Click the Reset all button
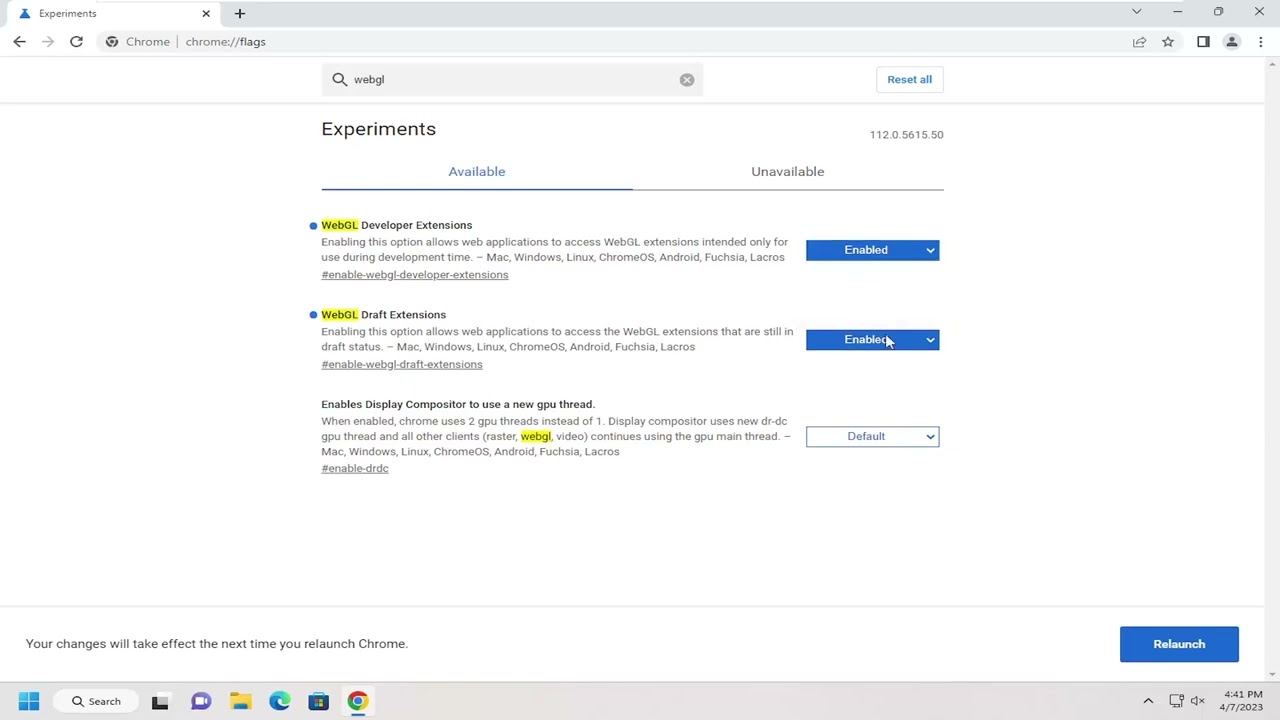 (909, 80)
